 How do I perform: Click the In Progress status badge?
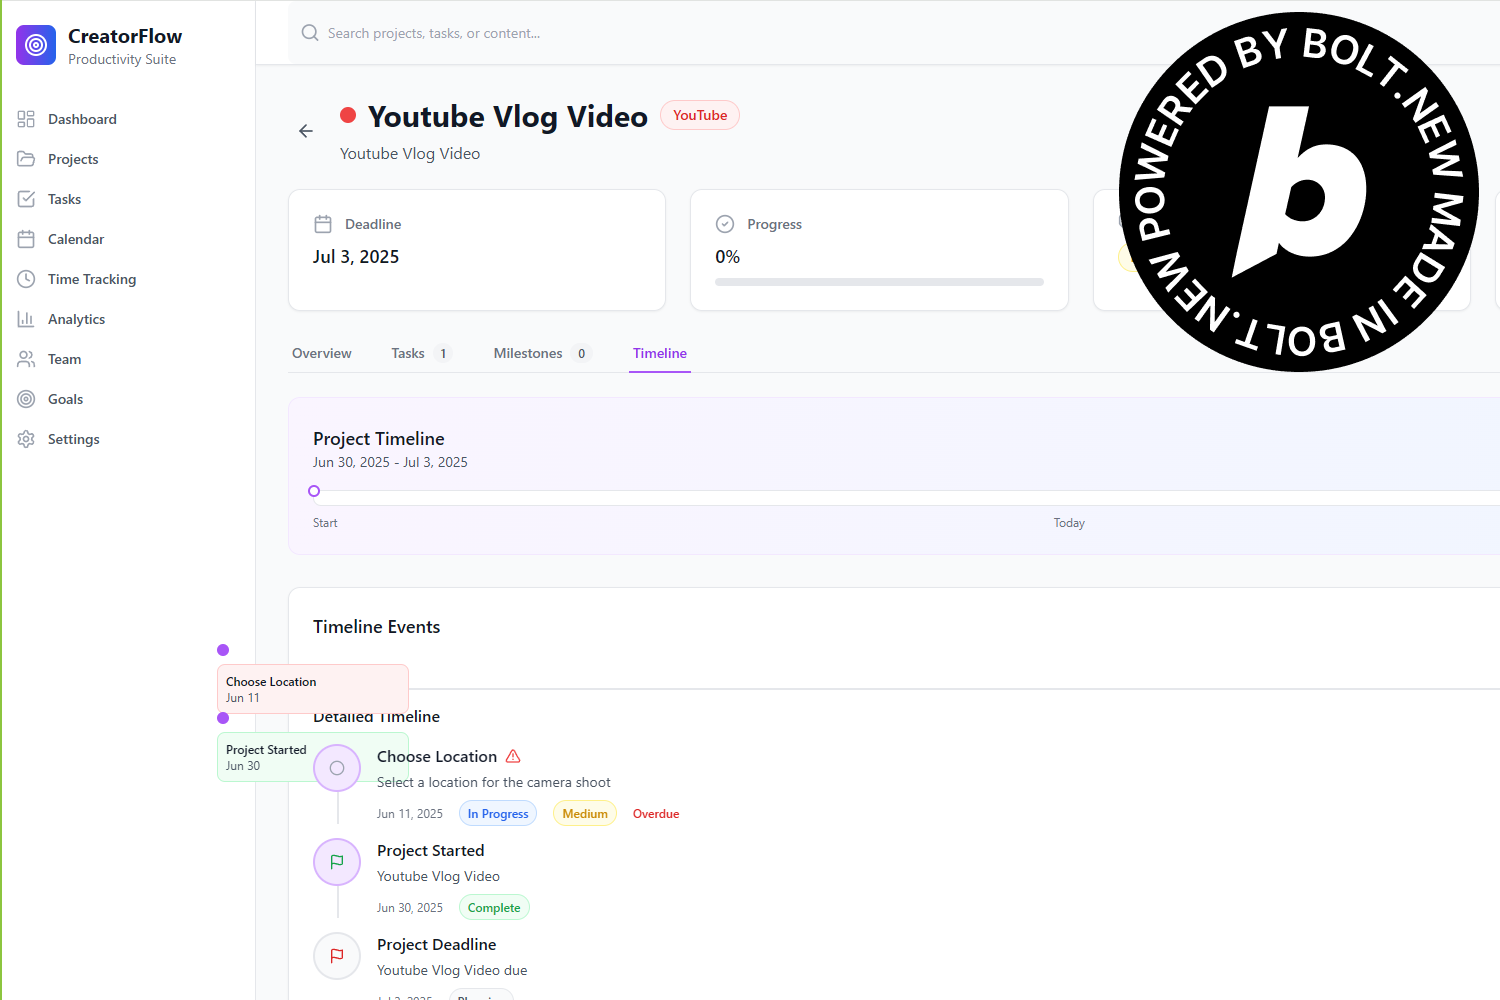pyautogui.click(x=498, y=814)
